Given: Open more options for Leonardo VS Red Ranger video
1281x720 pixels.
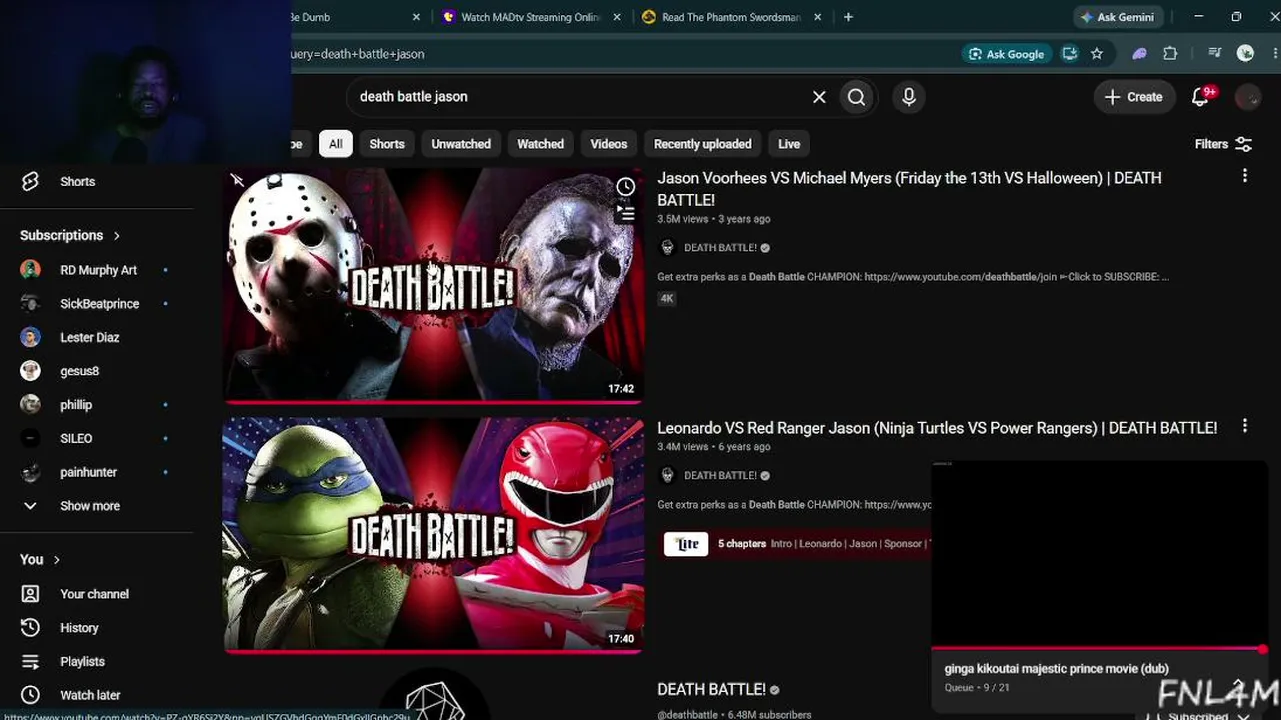Looking at the screenshot, I should tap(1245, 426).
